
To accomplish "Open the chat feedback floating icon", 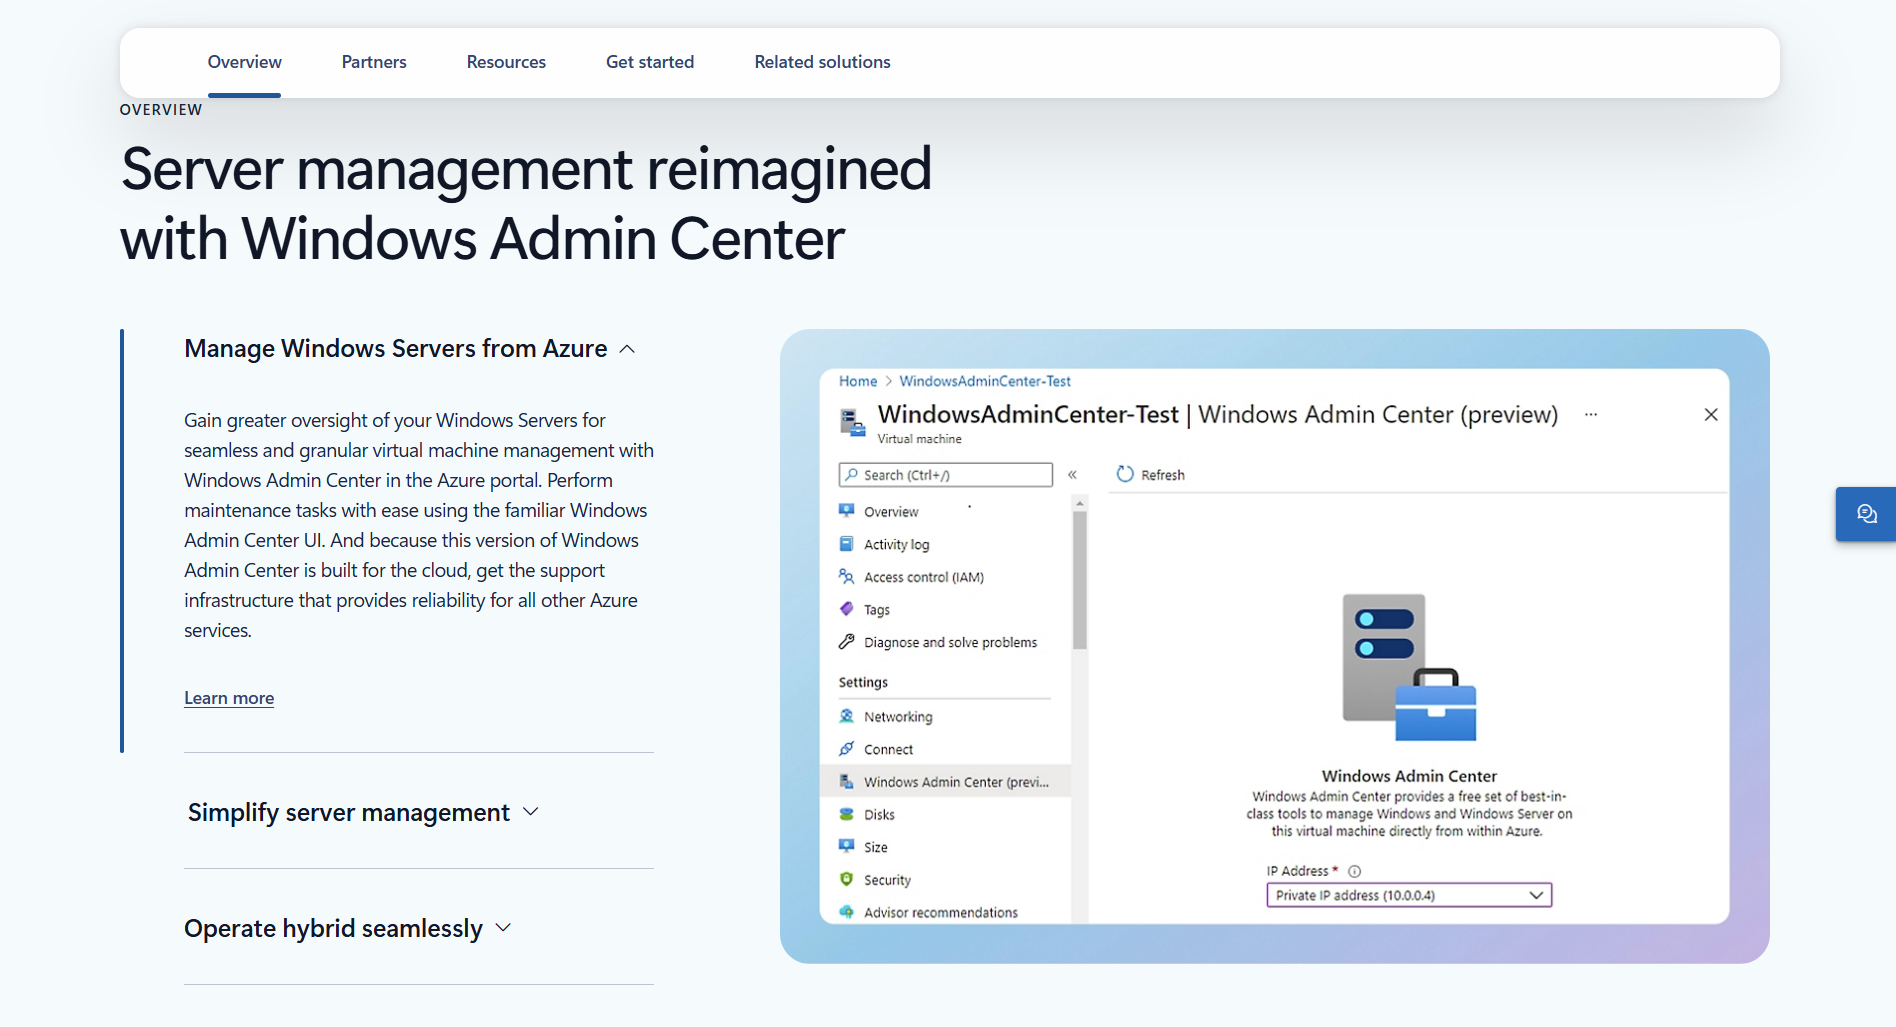I will (1866, 514).
